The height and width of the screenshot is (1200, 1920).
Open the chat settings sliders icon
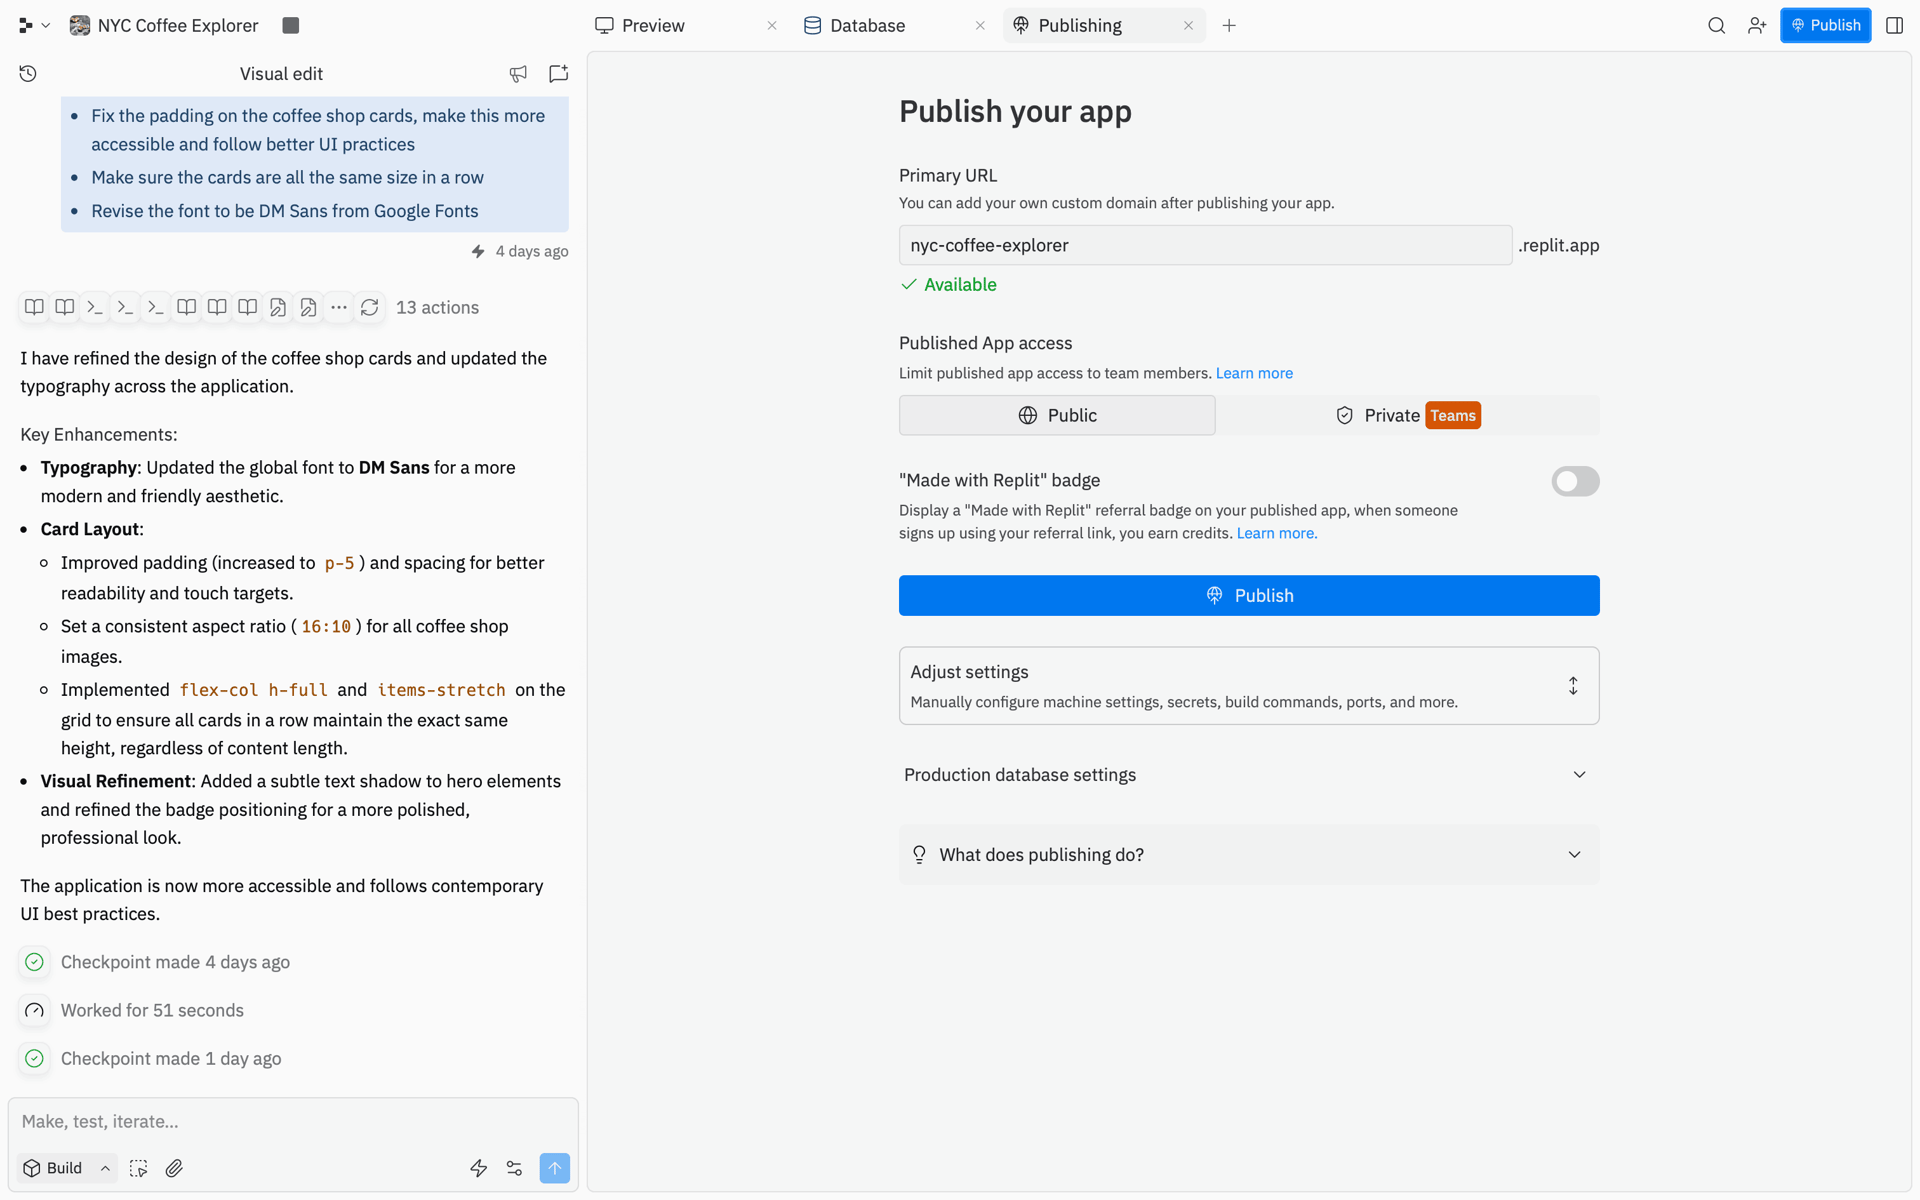click(x=514, y=1168)
